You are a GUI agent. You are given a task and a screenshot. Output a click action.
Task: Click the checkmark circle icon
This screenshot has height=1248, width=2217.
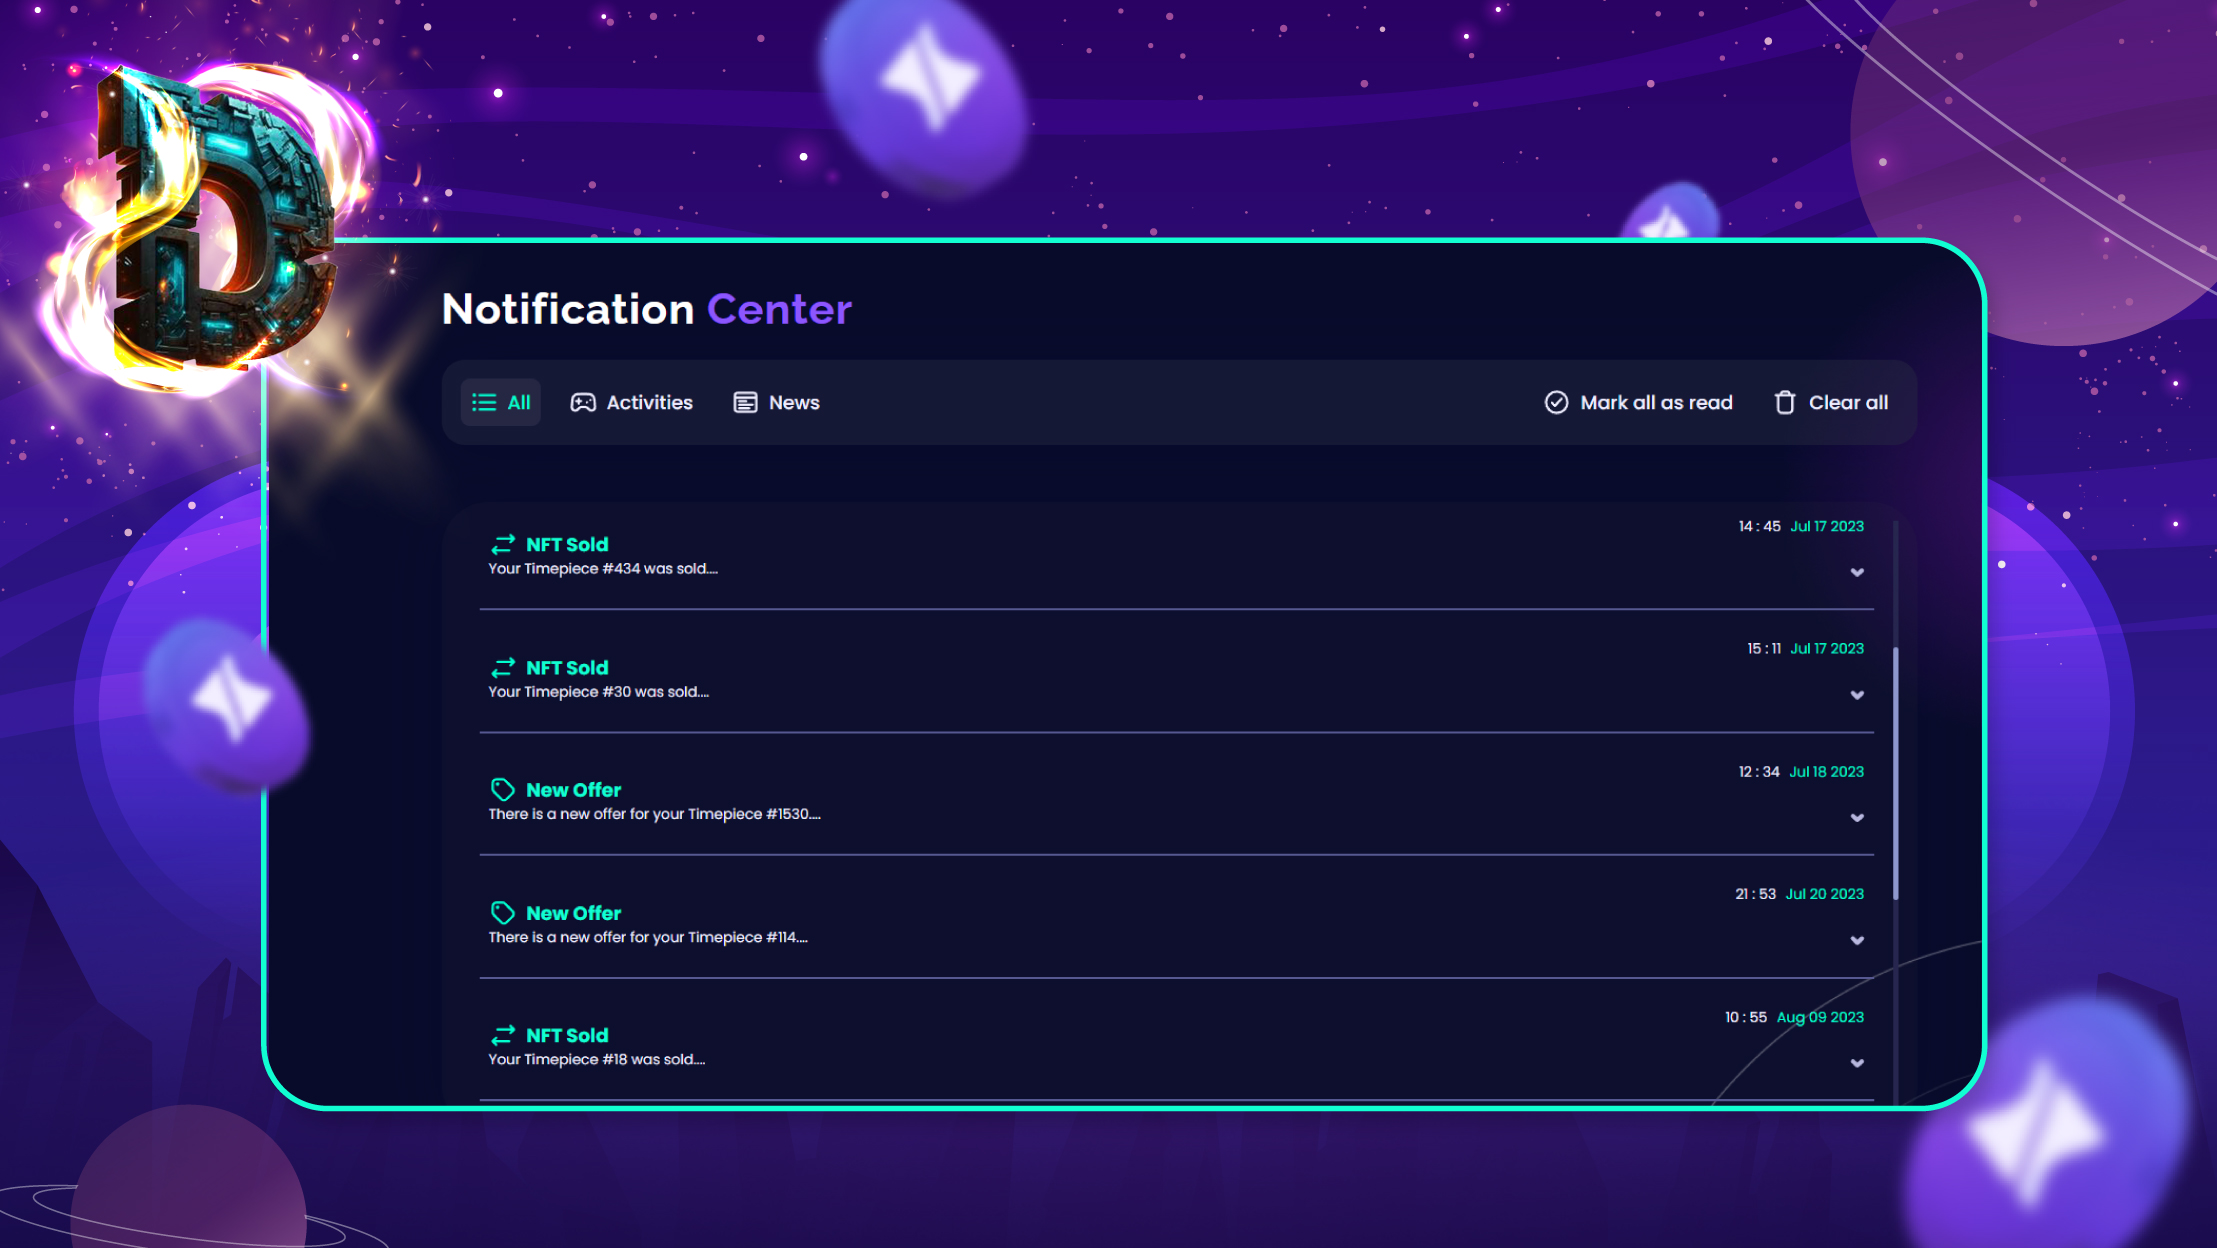(x=1556, y=403)
